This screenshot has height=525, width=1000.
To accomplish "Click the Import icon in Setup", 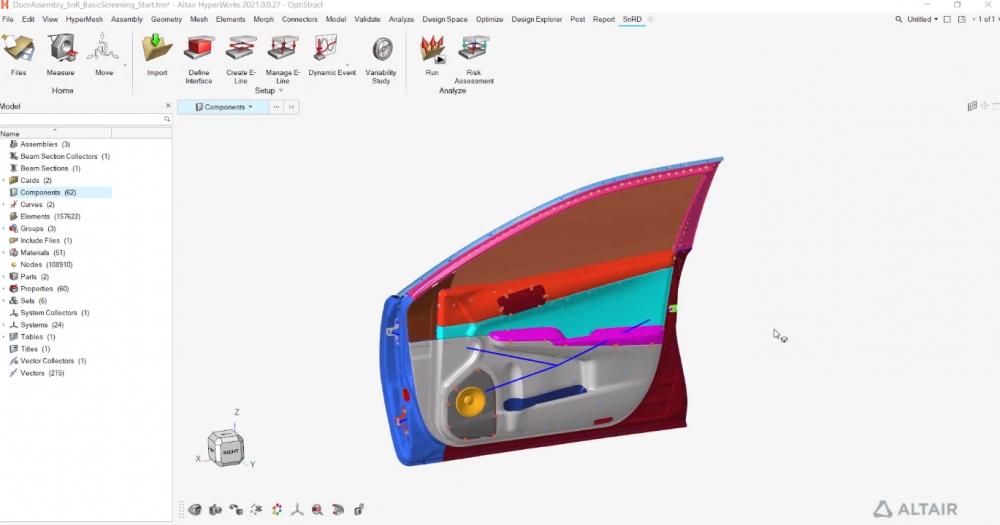I will tap(157, 55).
